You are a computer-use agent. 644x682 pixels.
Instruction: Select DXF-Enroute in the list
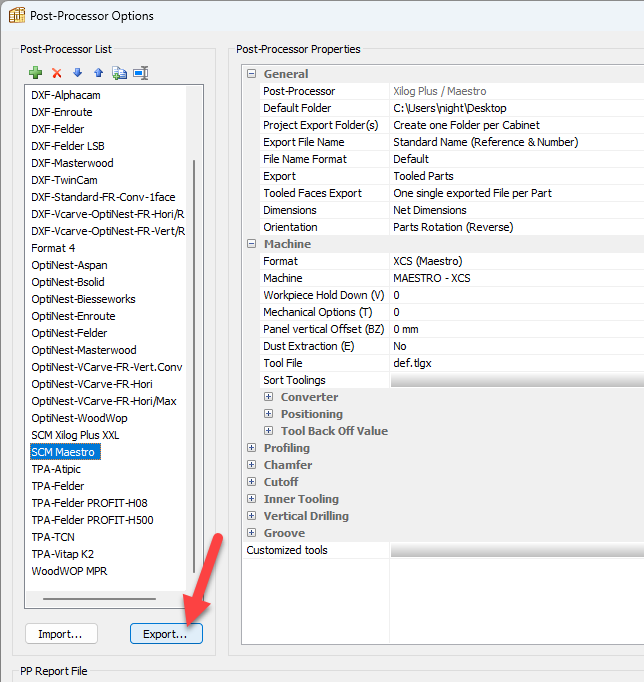tap(62, 112)
